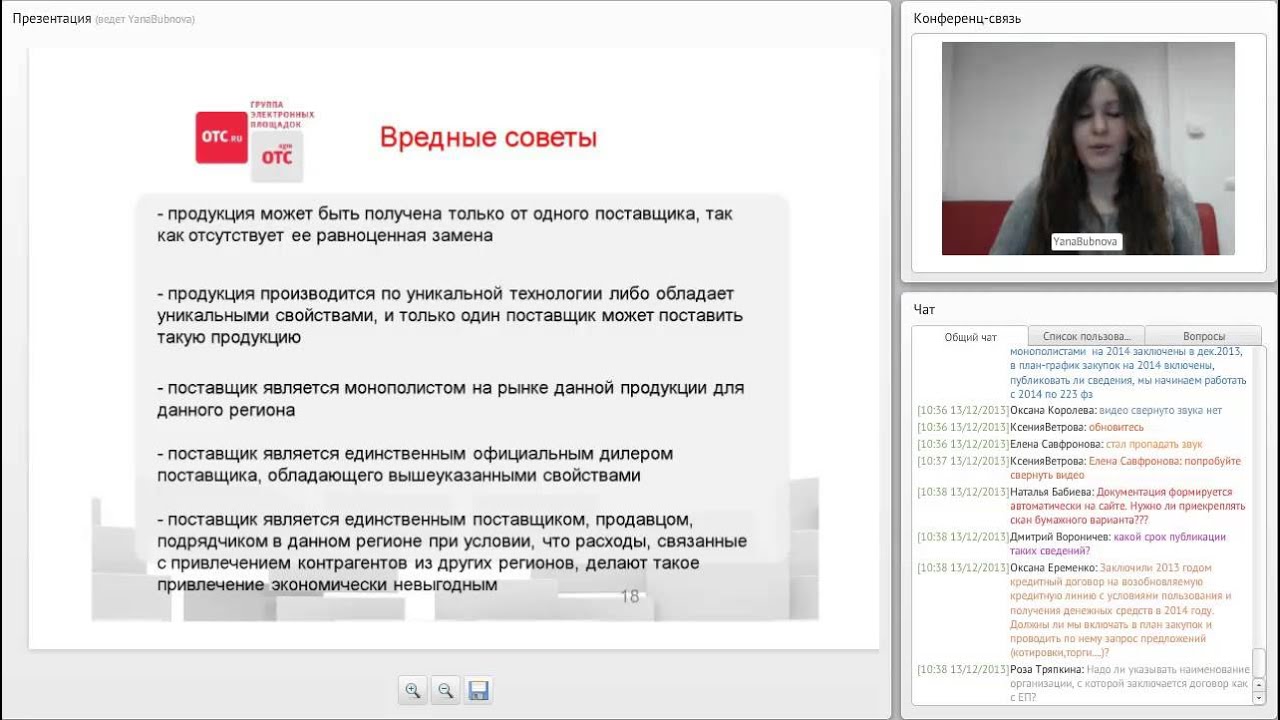This screenshot has width=1280, height=720.
Task: Select Дмитрий Вороничев chat message
Action: [1071, 543]
